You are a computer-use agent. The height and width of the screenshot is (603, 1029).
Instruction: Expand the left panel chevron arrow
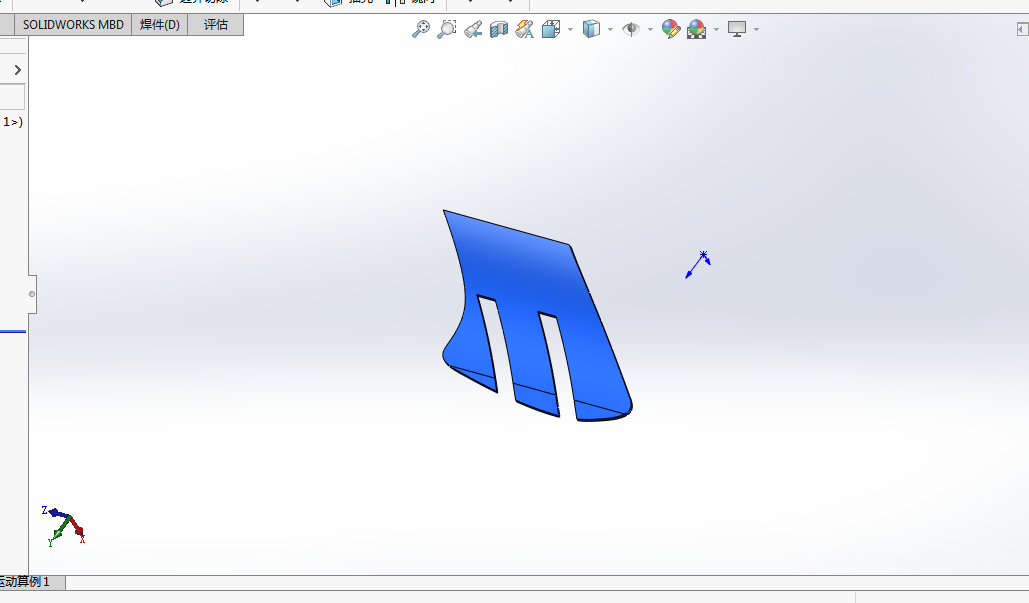coord(17,70)
